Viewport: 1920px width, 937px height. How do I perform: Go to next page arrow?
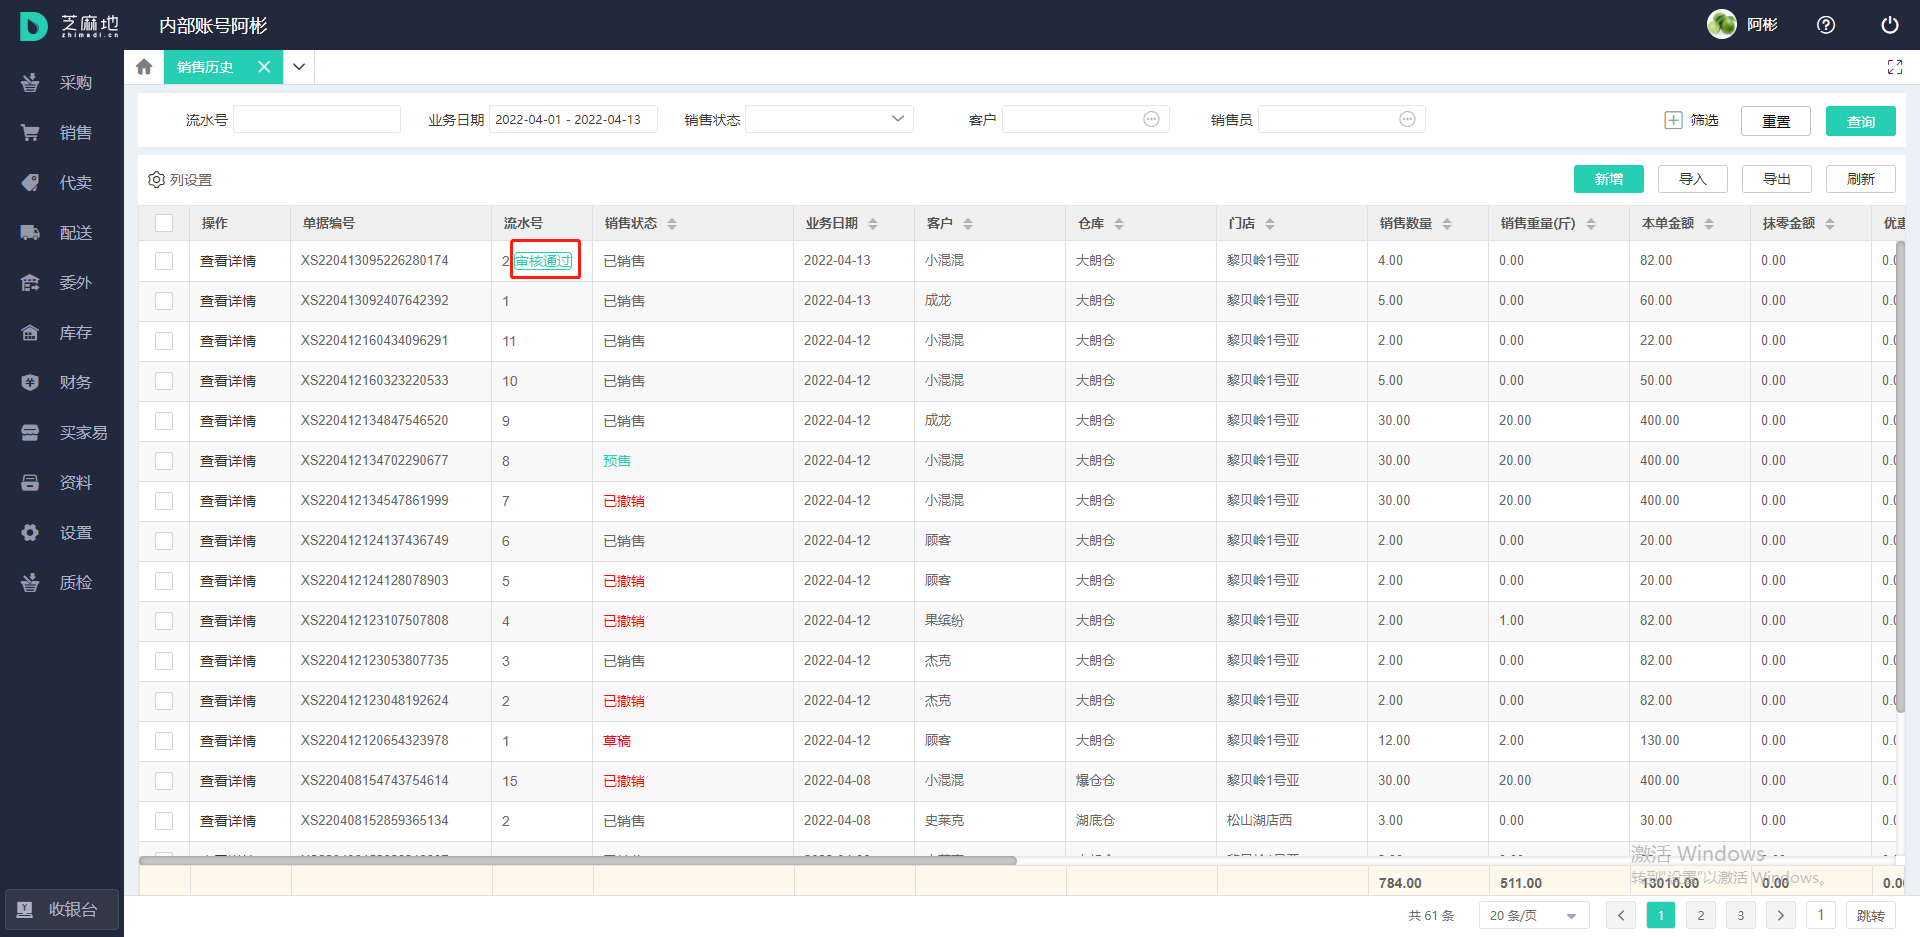1780,916
